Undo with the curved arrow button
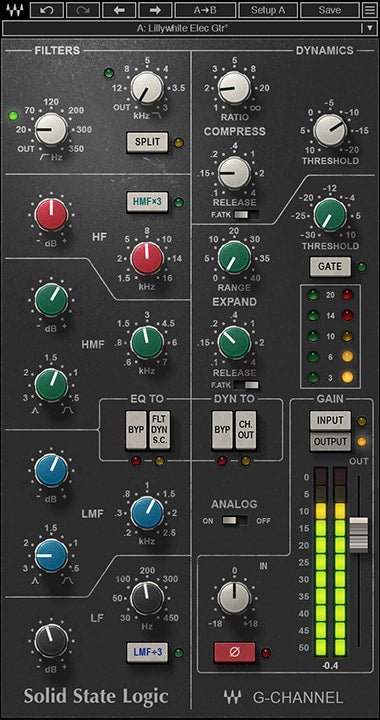This screenshot has width=380, height=720. [46, 10]
